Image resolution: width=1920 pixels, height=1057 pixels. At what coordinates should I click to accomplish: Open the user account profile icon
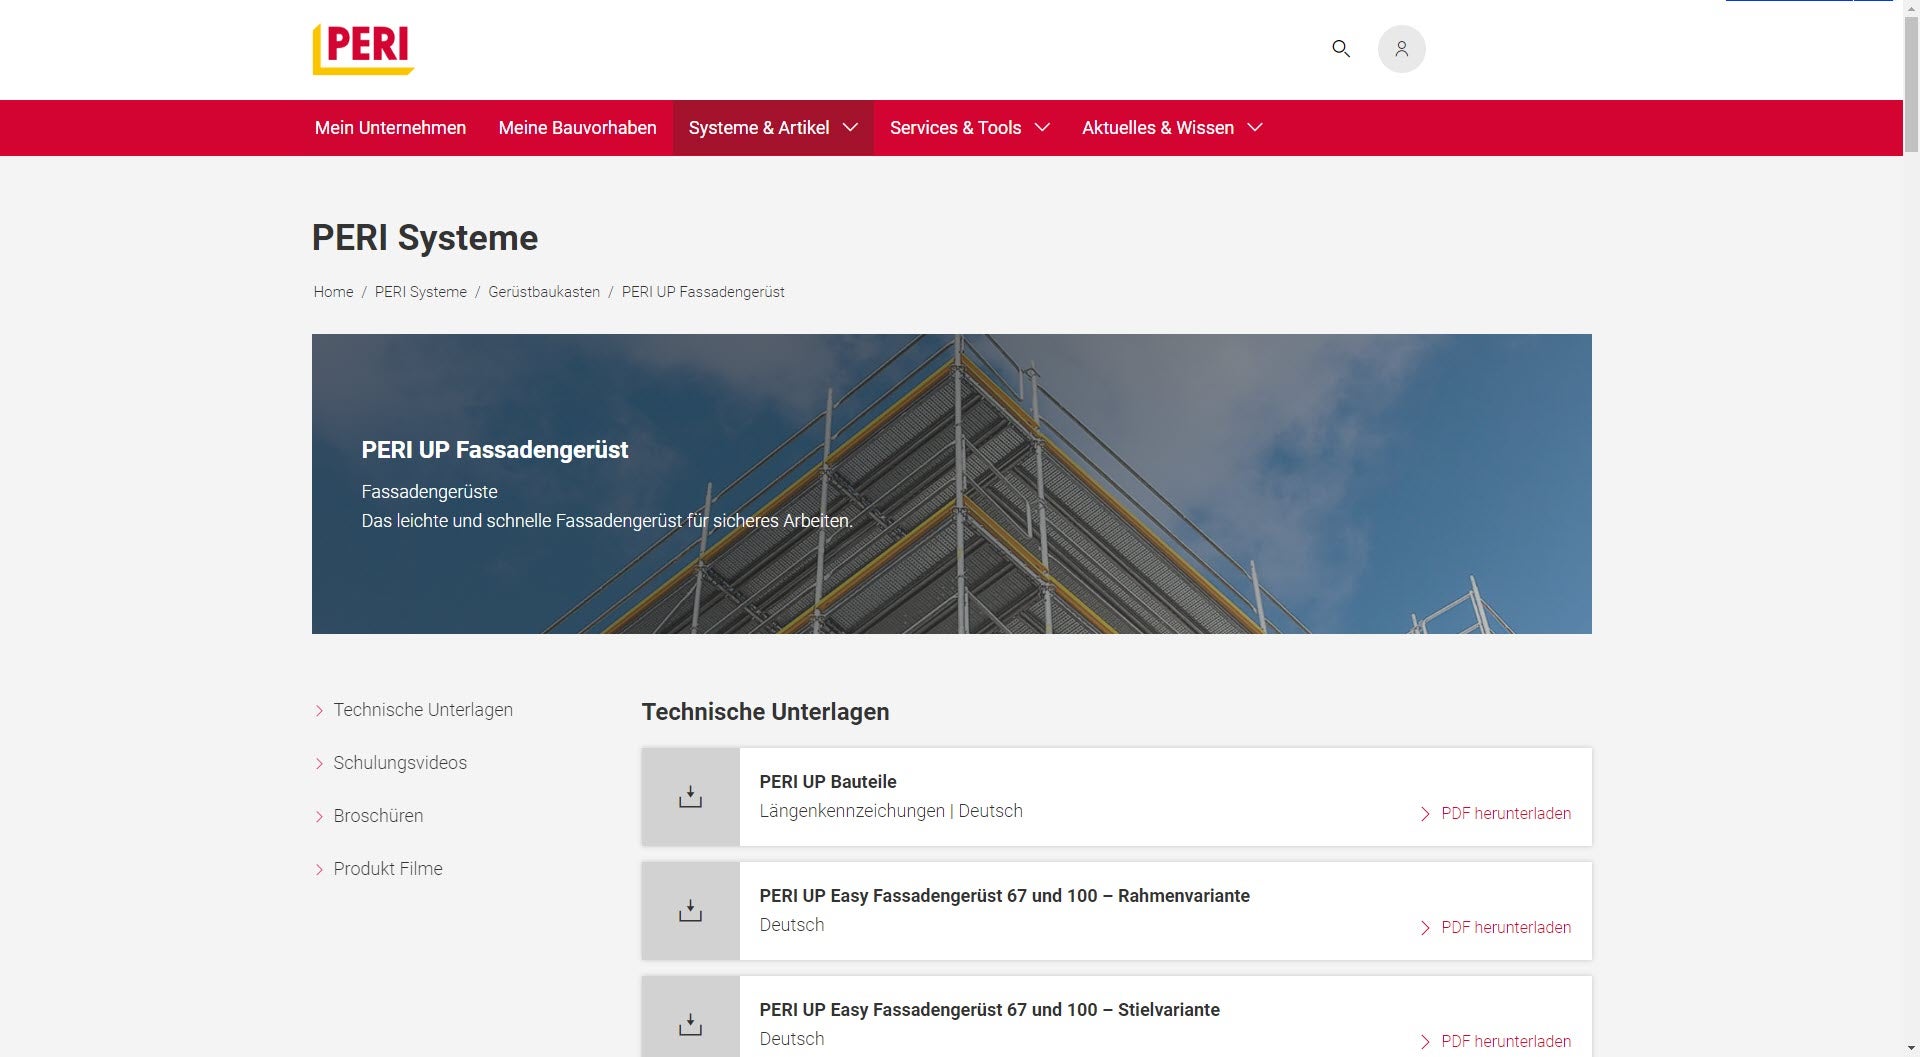(1401, 49)
